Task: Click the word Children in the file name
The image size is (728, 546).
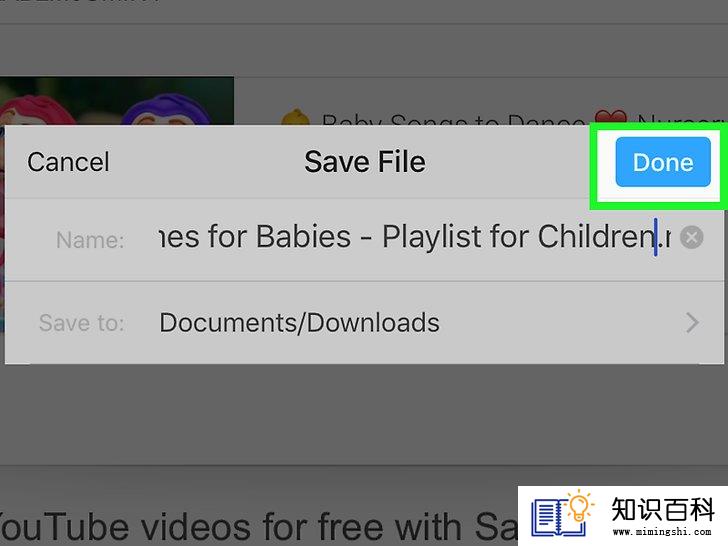Action: coord(596,237)
